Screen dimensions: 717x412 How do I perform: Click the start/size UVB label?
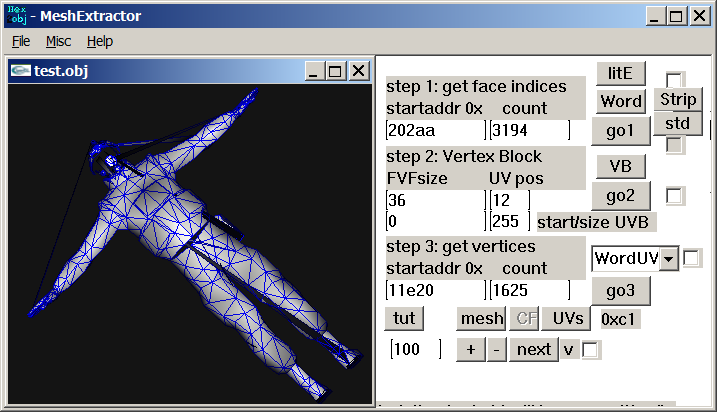[x=596, y=222]
